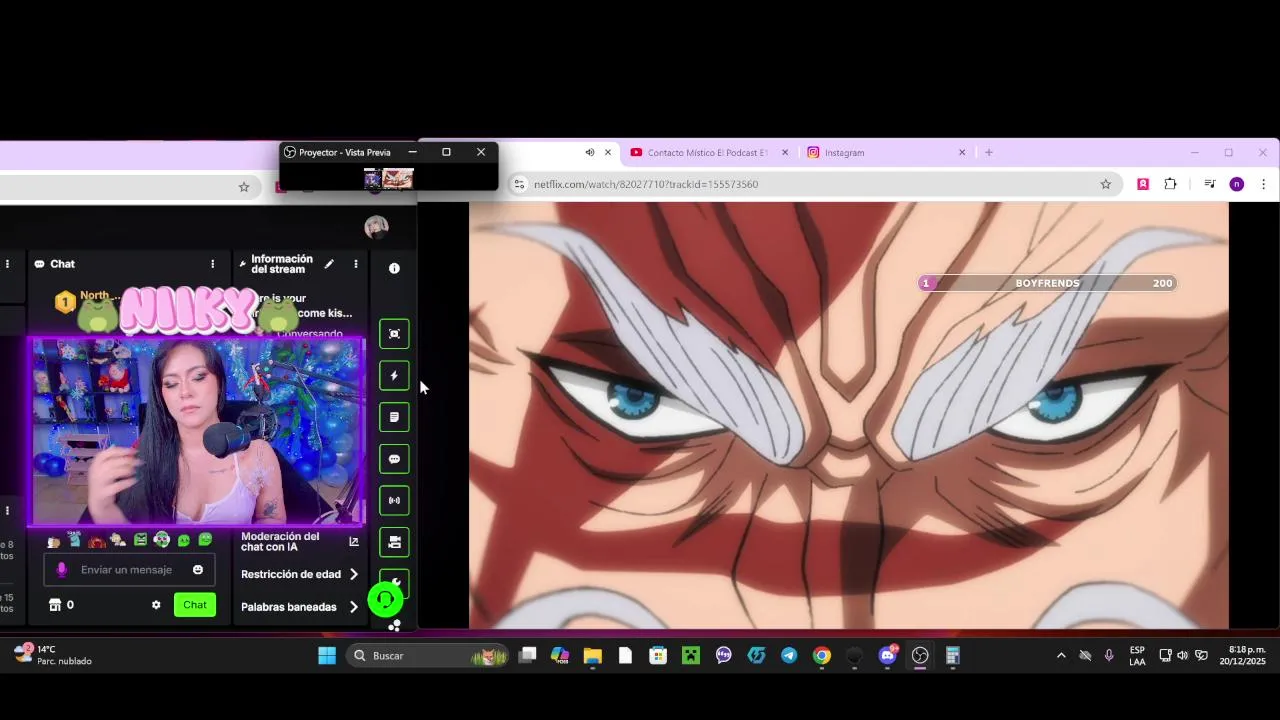This screenshot has width=1280, height=720.
Task: Expand Restricción de edad settings
Action: pyautogui.click(x=299, y=574)
